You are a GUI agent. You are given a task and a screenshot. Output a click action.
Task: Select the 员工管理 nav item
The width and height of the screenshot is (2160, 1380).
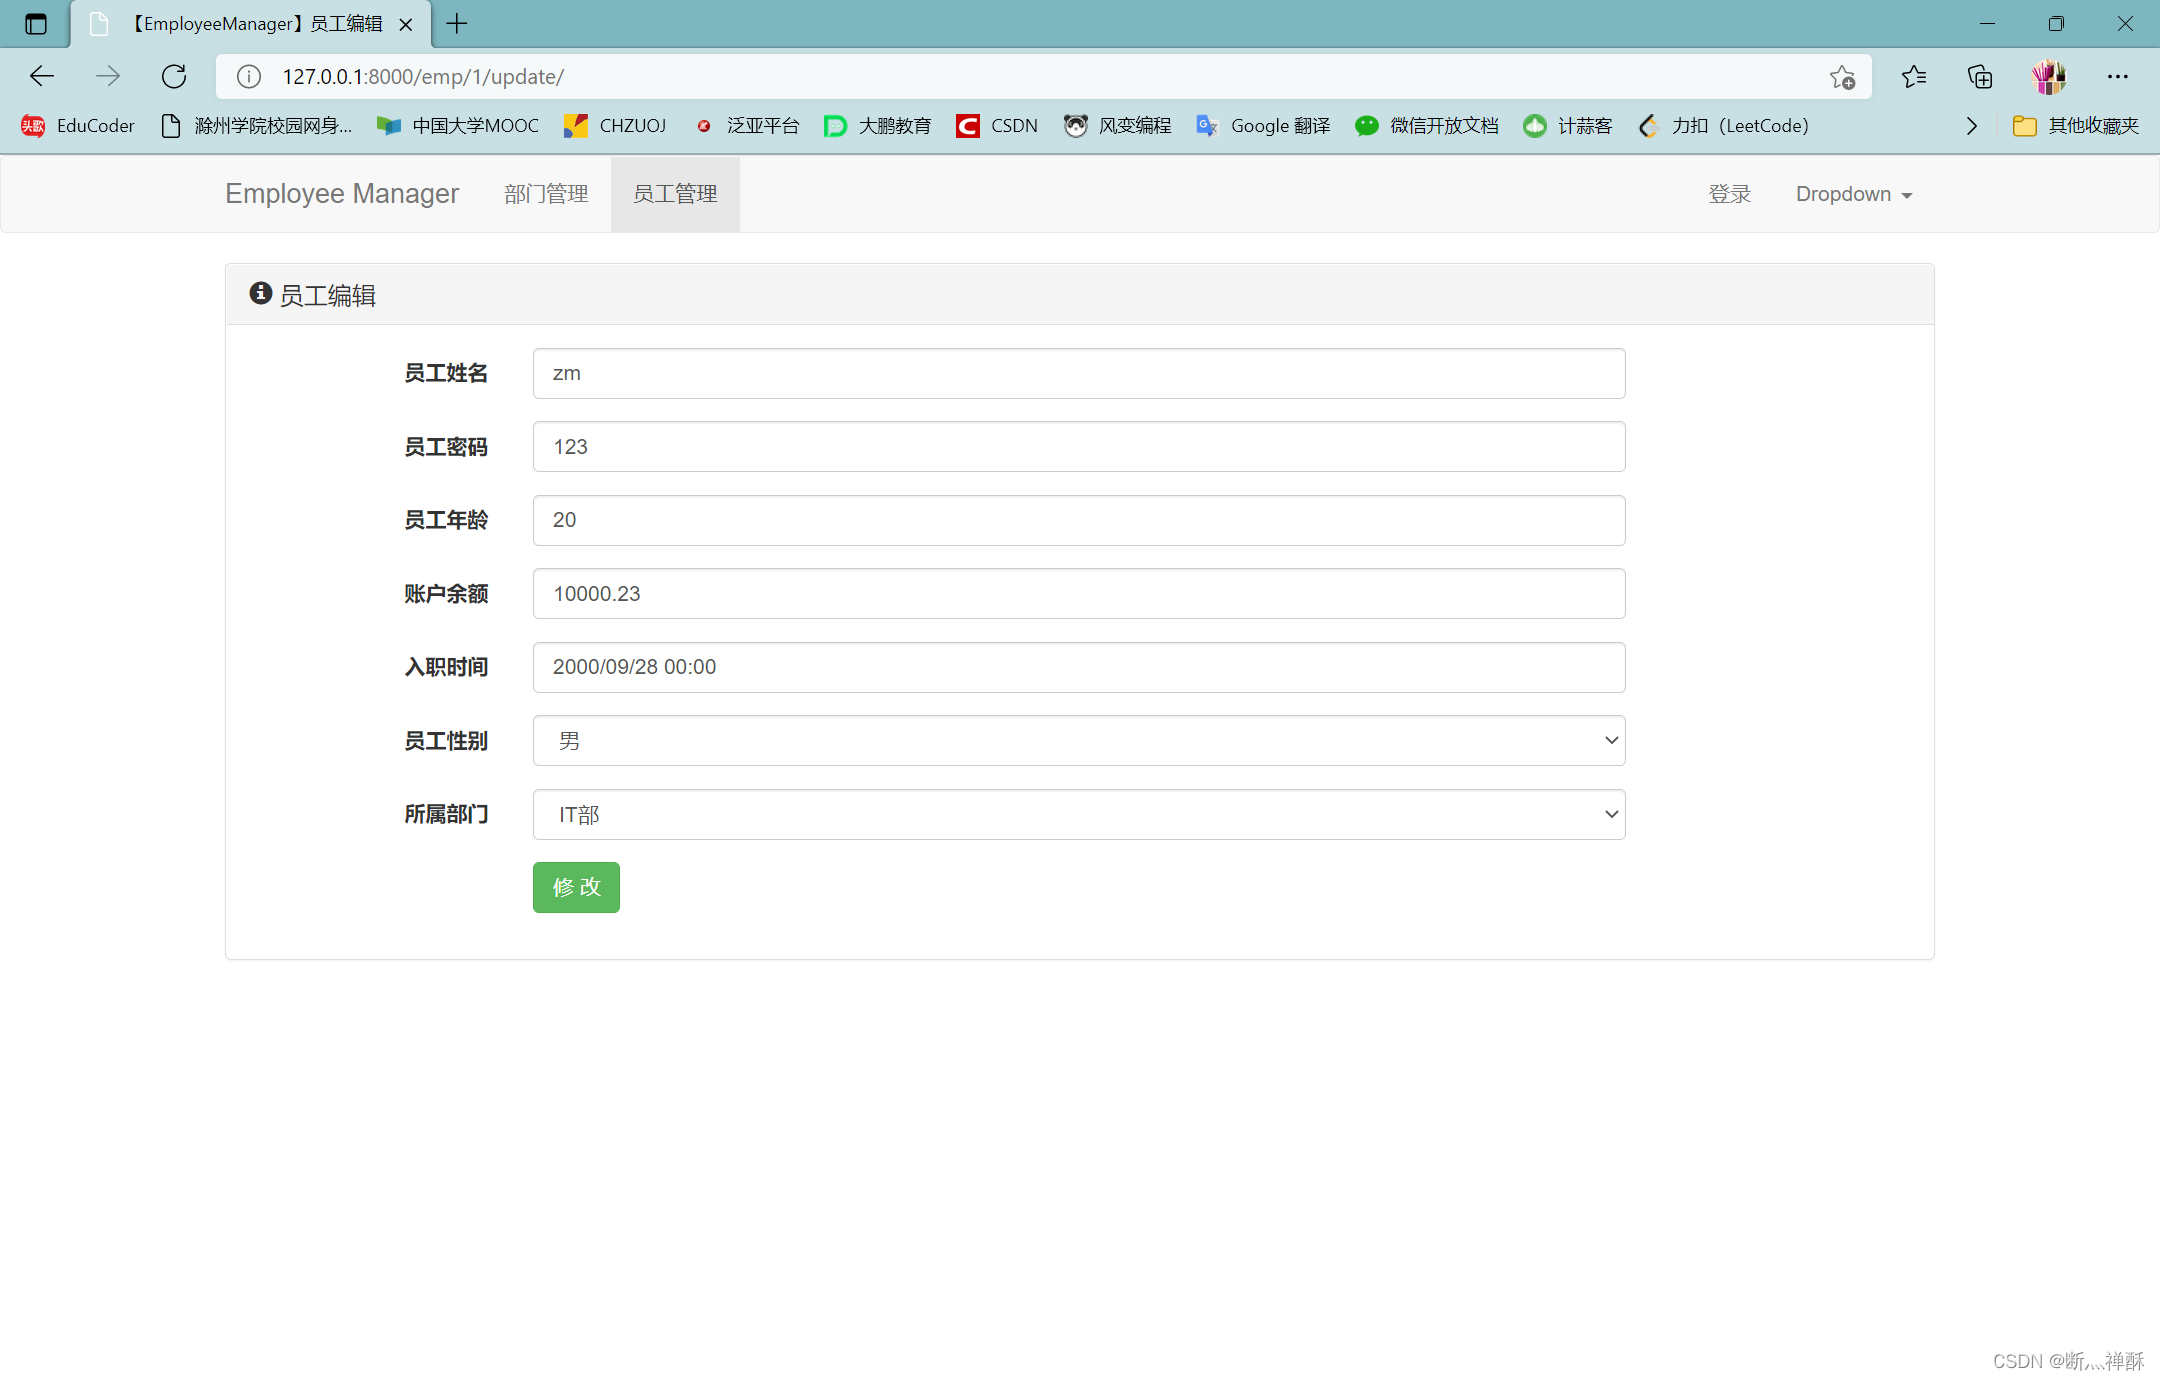[x=675, y=194]
